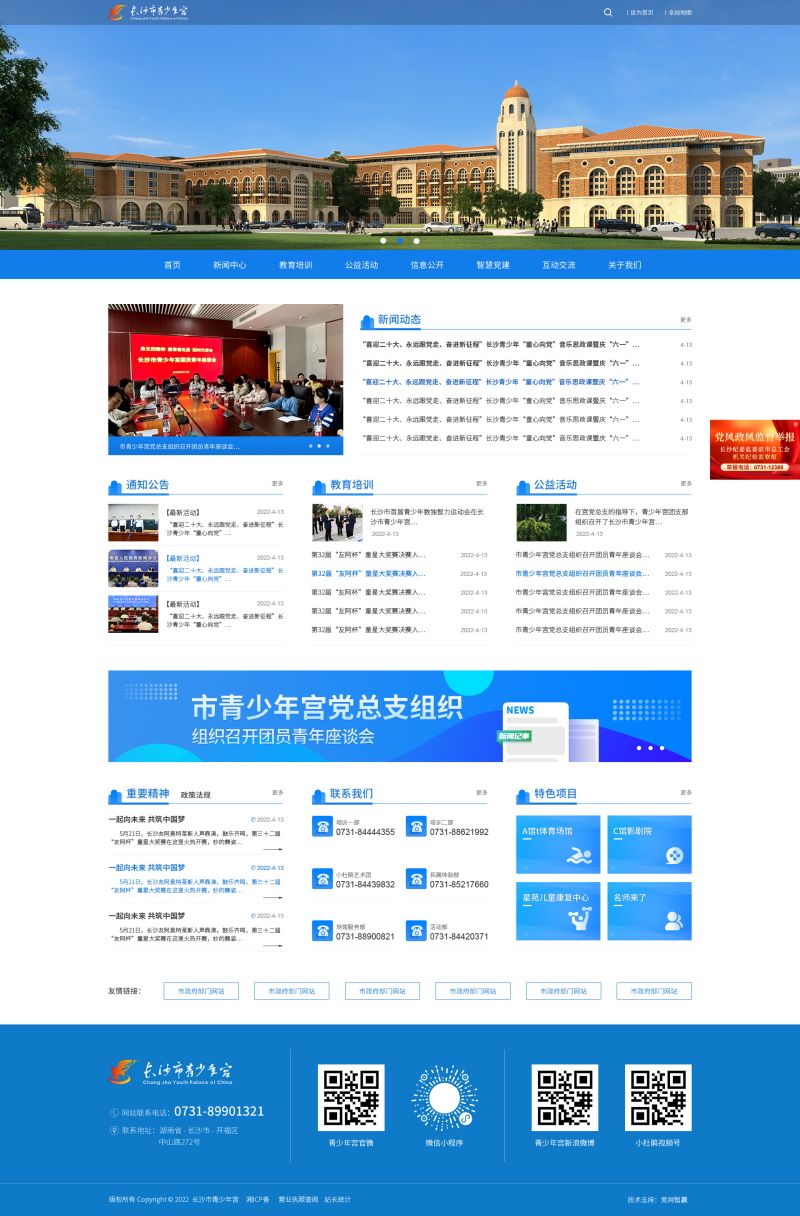Viewport: 800px width, 1216px height.
Task: Open the 名师来了 teachers tile
Action: tap(649, 910)
